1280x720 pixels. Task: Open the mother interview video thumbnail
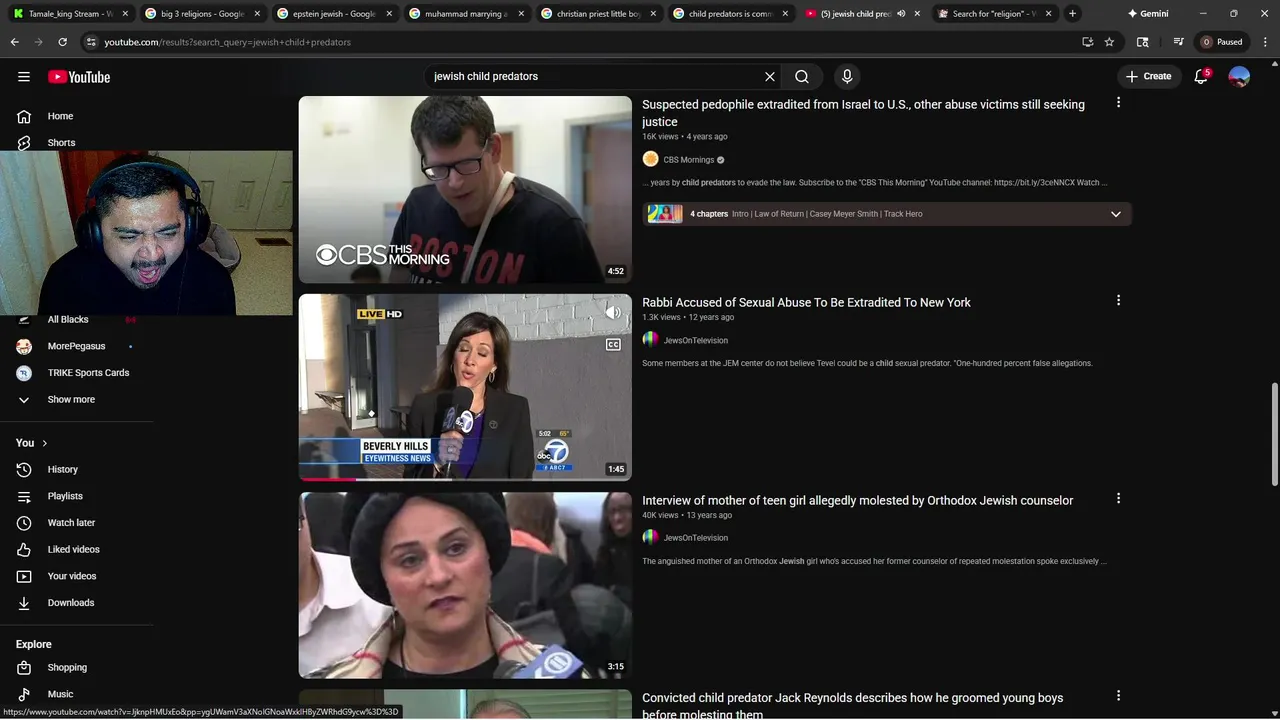pos(465,585)
